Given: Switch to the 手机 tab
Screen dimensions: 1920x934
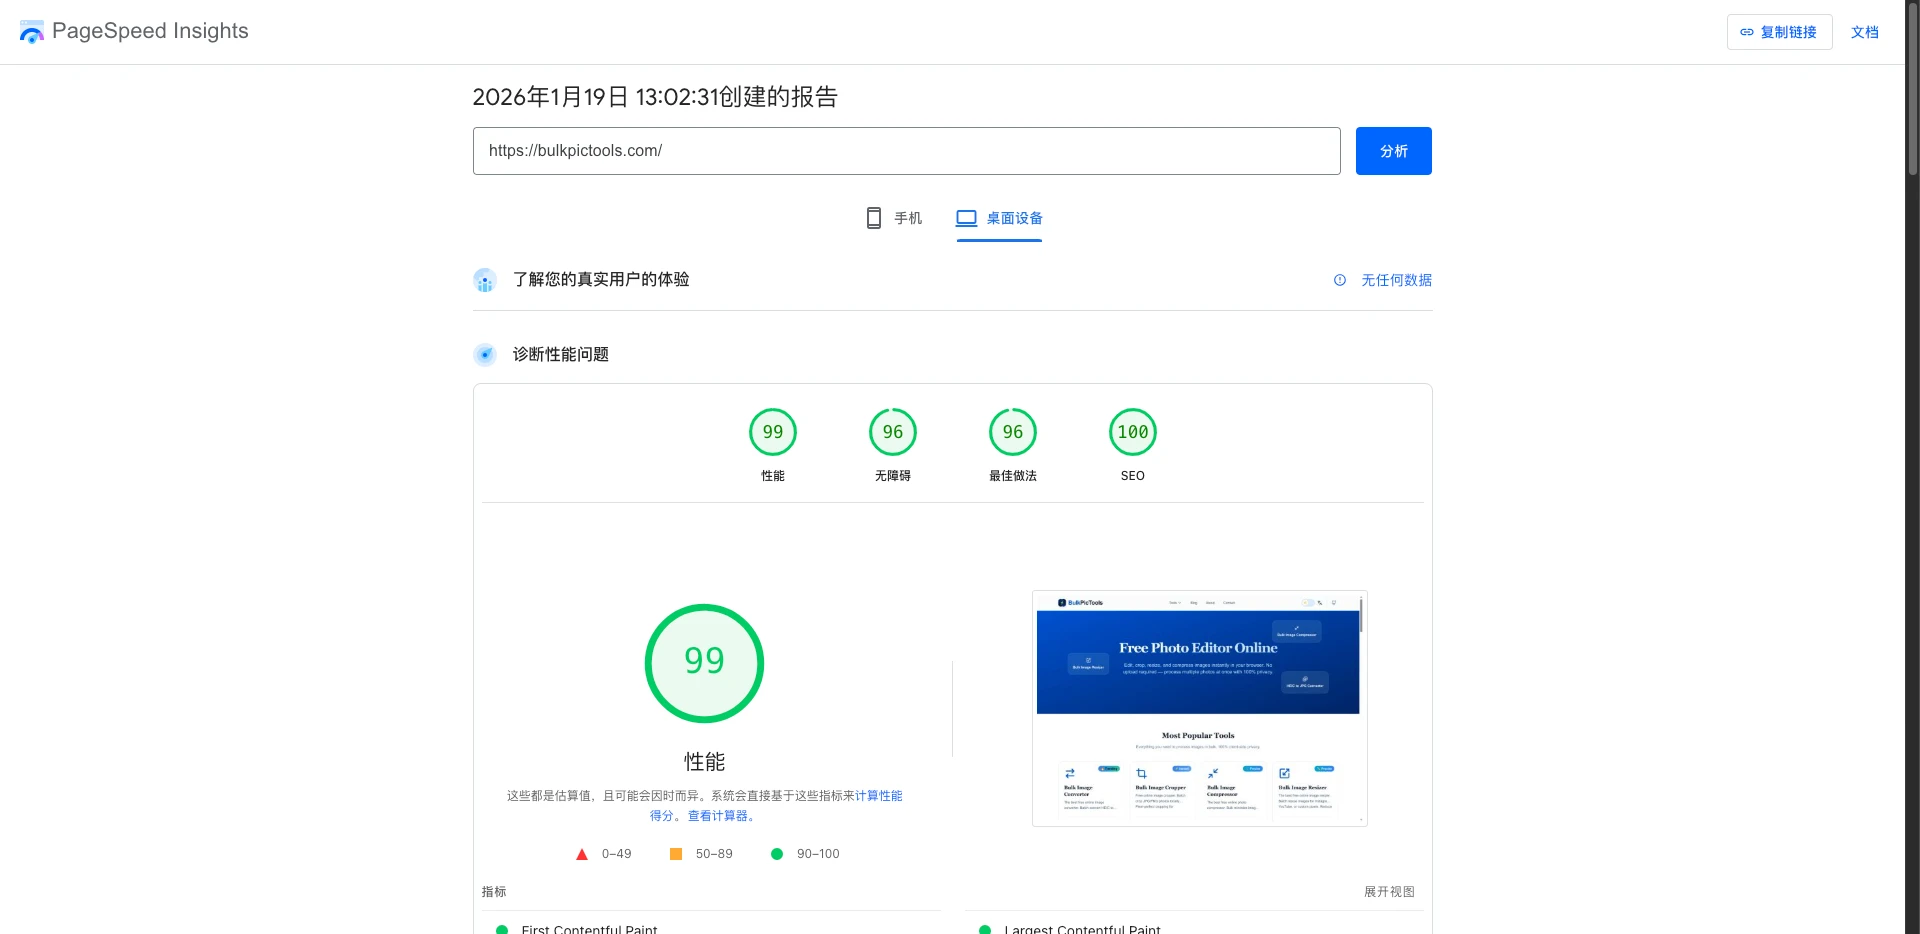Looking at the screenshot, I should (893, 218).
